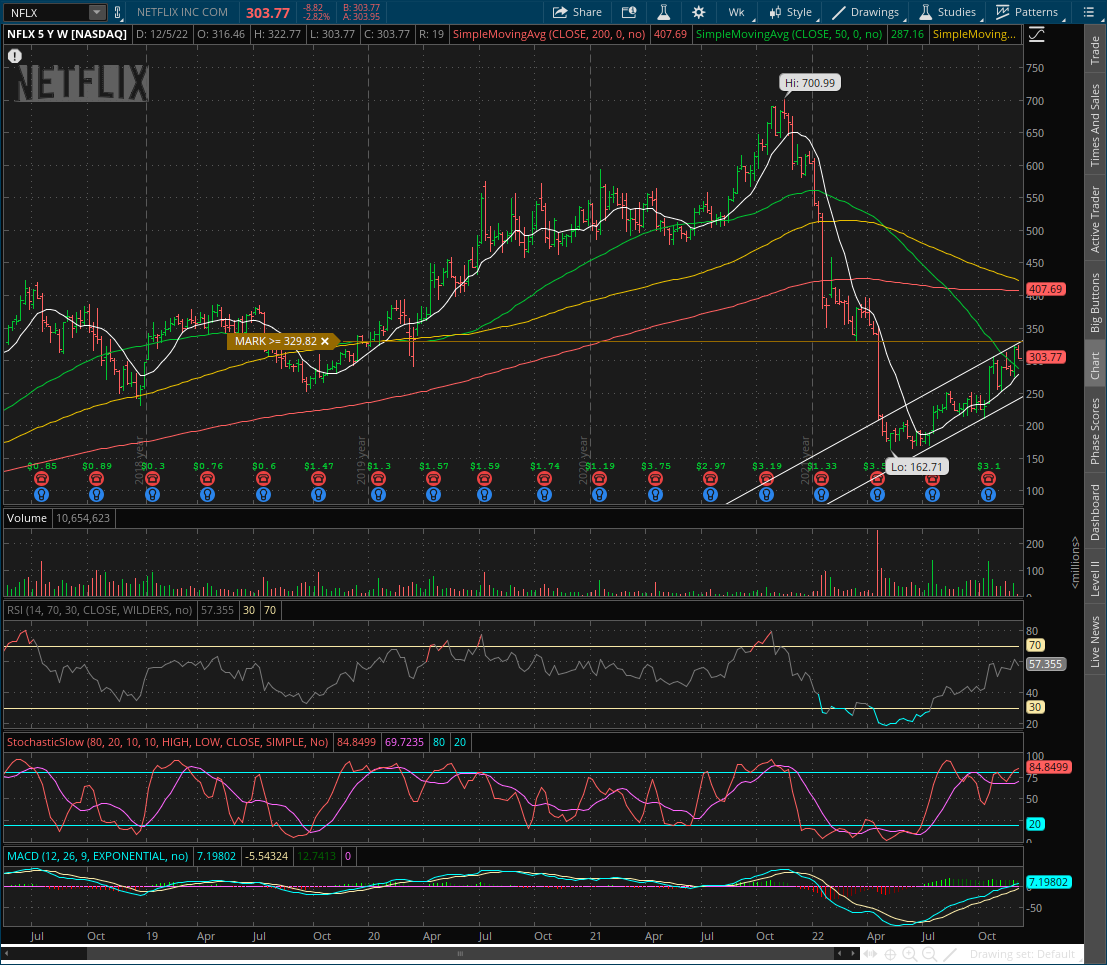
Task: Click the blue bulb icon below $0.89
Action: tap(97, 494)
